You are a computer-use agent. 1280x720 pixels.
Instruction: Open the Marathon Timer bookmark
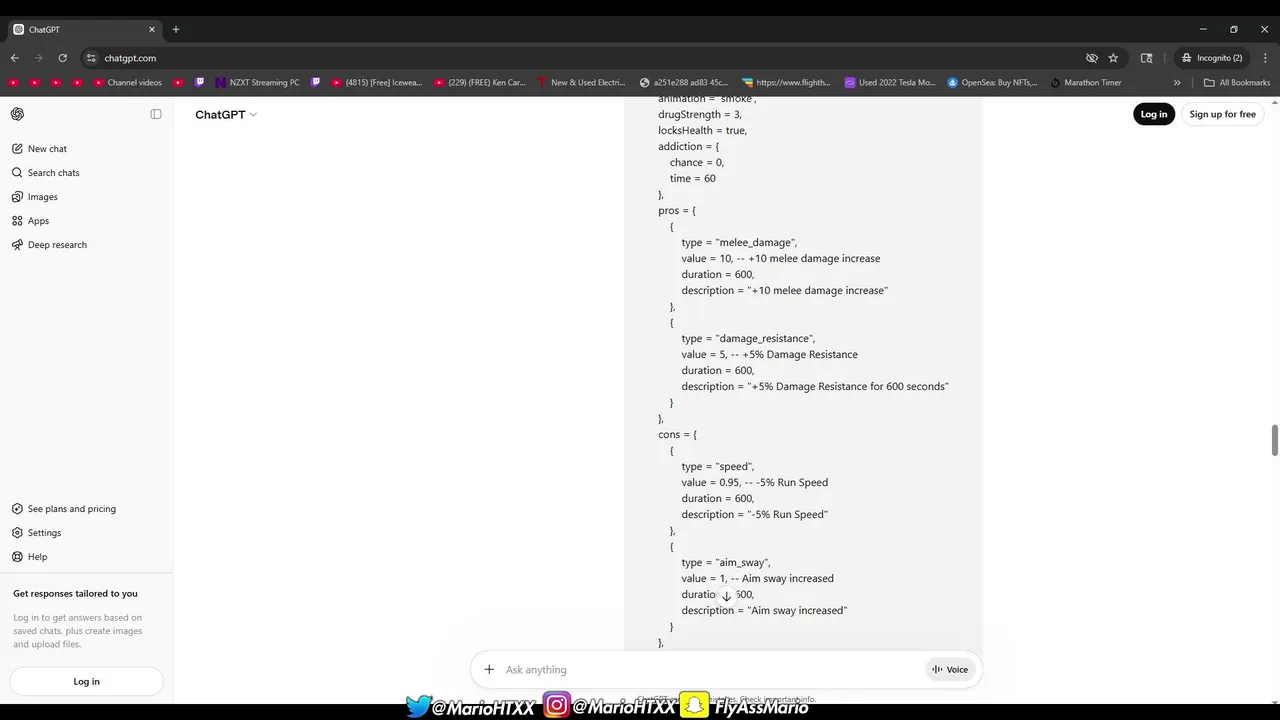pyautogui.click(x=1086, y=83)
